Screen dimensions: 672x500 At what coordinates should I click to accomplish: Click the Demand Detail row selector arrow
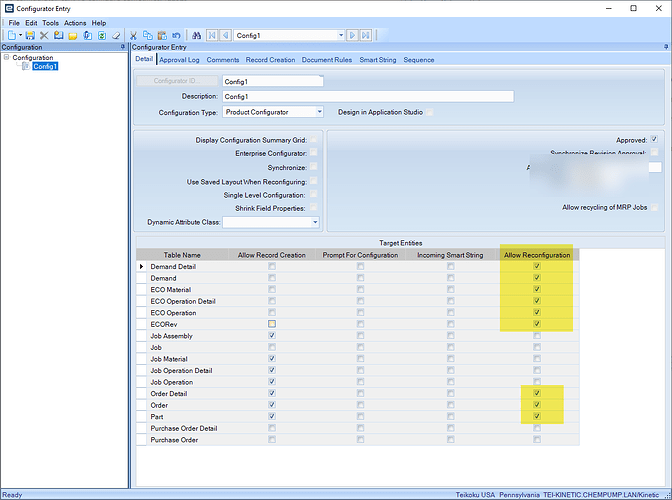tap(141, 266)
